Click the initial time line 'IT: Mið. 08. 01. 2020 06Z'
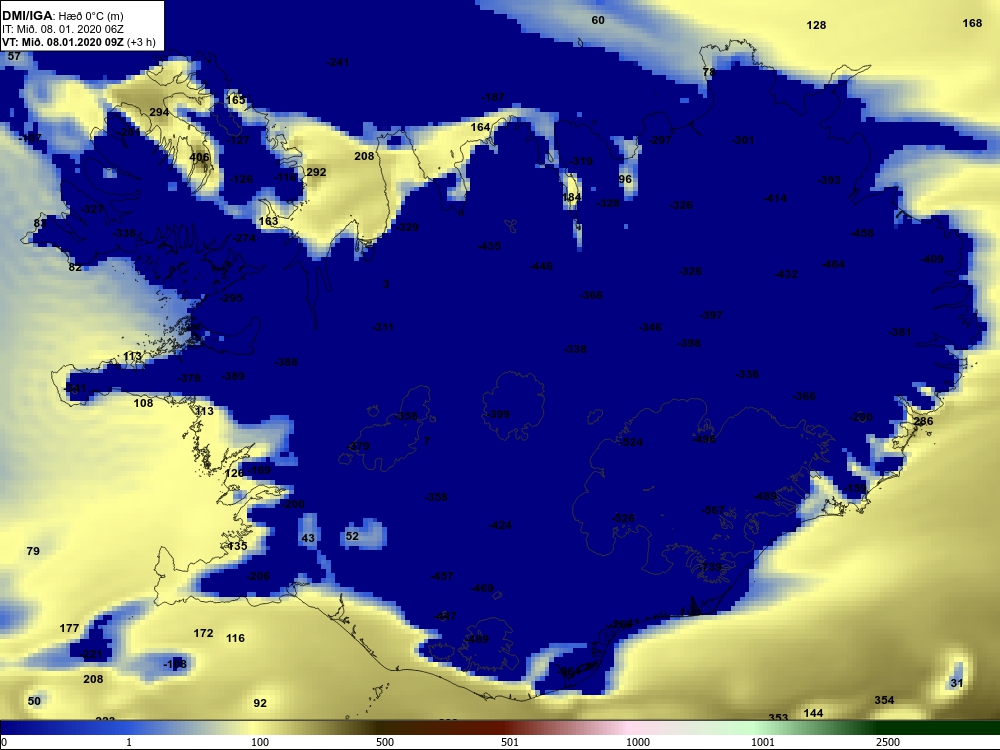Viewport: 1000px width, 750px height. 62,29
